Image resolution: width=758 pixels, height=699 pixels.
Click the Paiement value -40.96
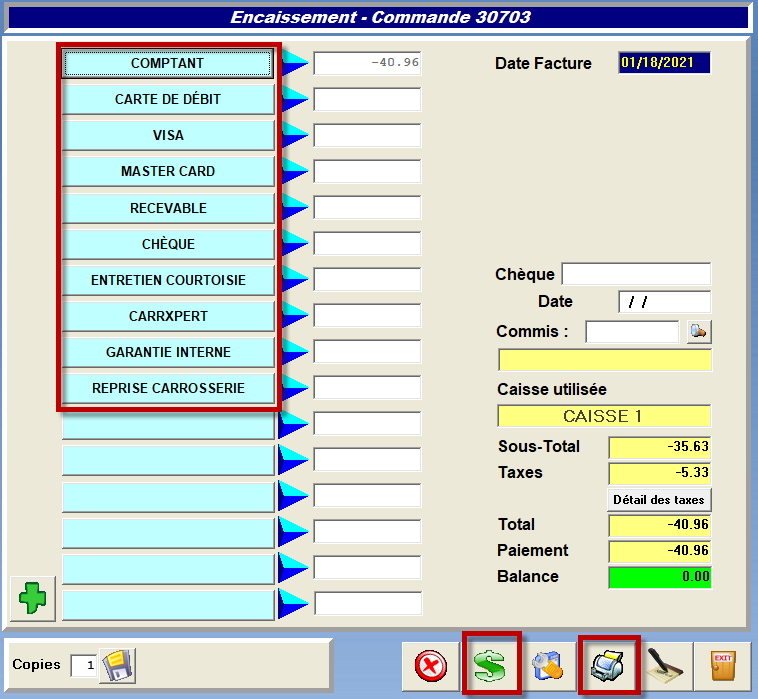click(x=660, y=552)
